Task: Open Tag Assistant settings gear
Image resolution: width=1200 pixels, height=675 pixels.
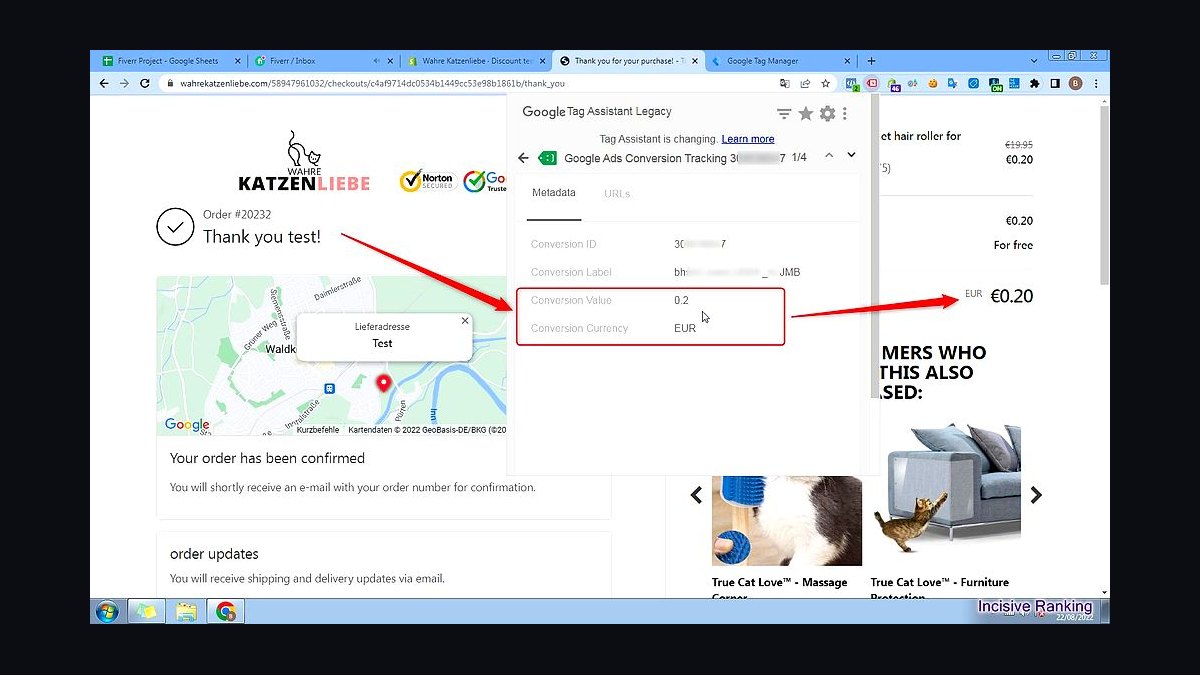Action: click(x=827, y=113)
